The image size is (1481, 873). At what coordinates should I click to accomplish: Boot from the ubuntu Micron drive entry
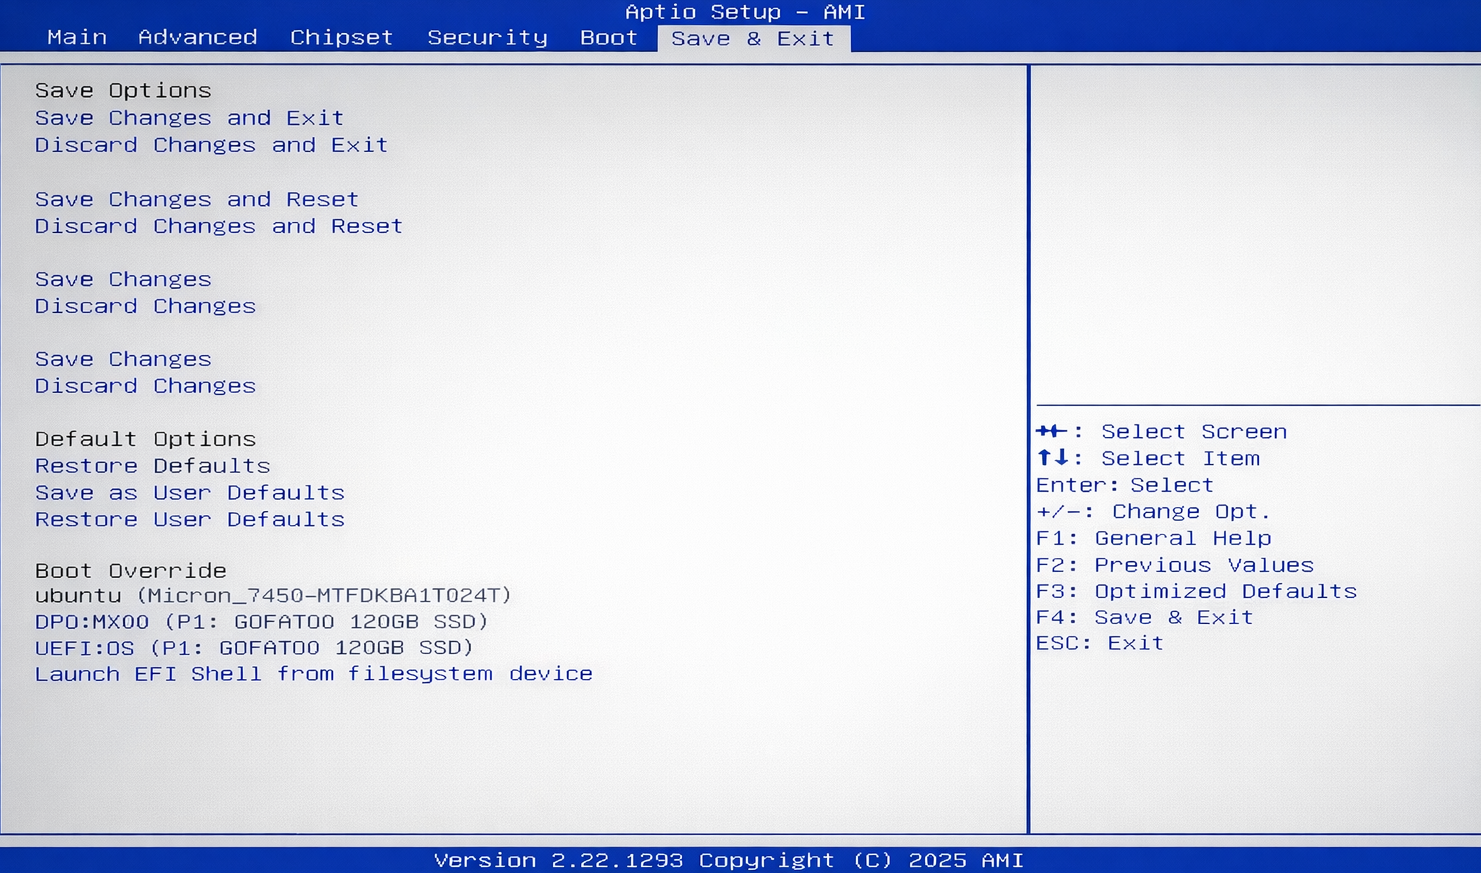tap(273, 595)
